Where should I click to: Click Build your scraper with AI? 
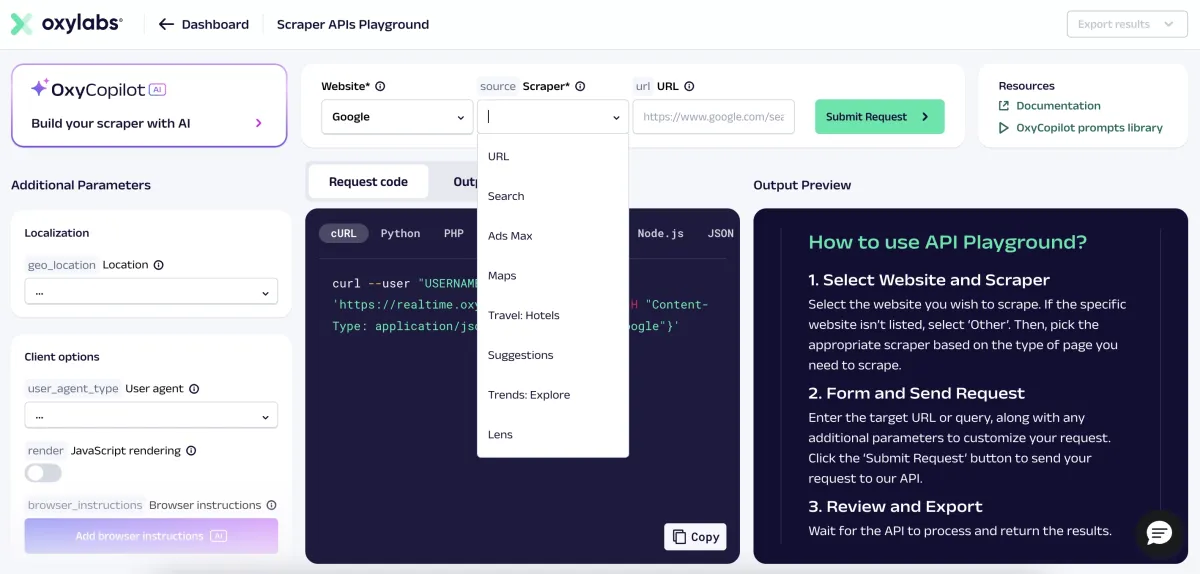coord(111,124)
